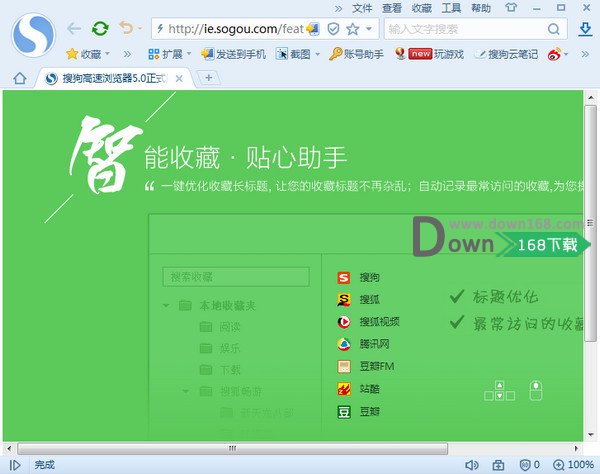The width and height of the screenshot is (600, 474).
Task: Click the magnifier search icon
Action: (x=553, y=29)
